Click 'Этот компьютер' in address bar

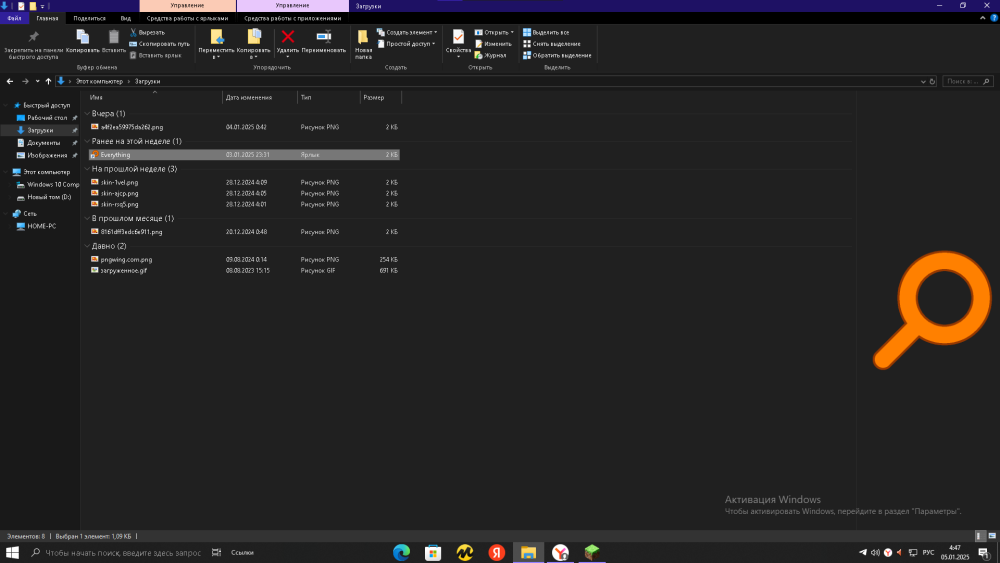99,82
